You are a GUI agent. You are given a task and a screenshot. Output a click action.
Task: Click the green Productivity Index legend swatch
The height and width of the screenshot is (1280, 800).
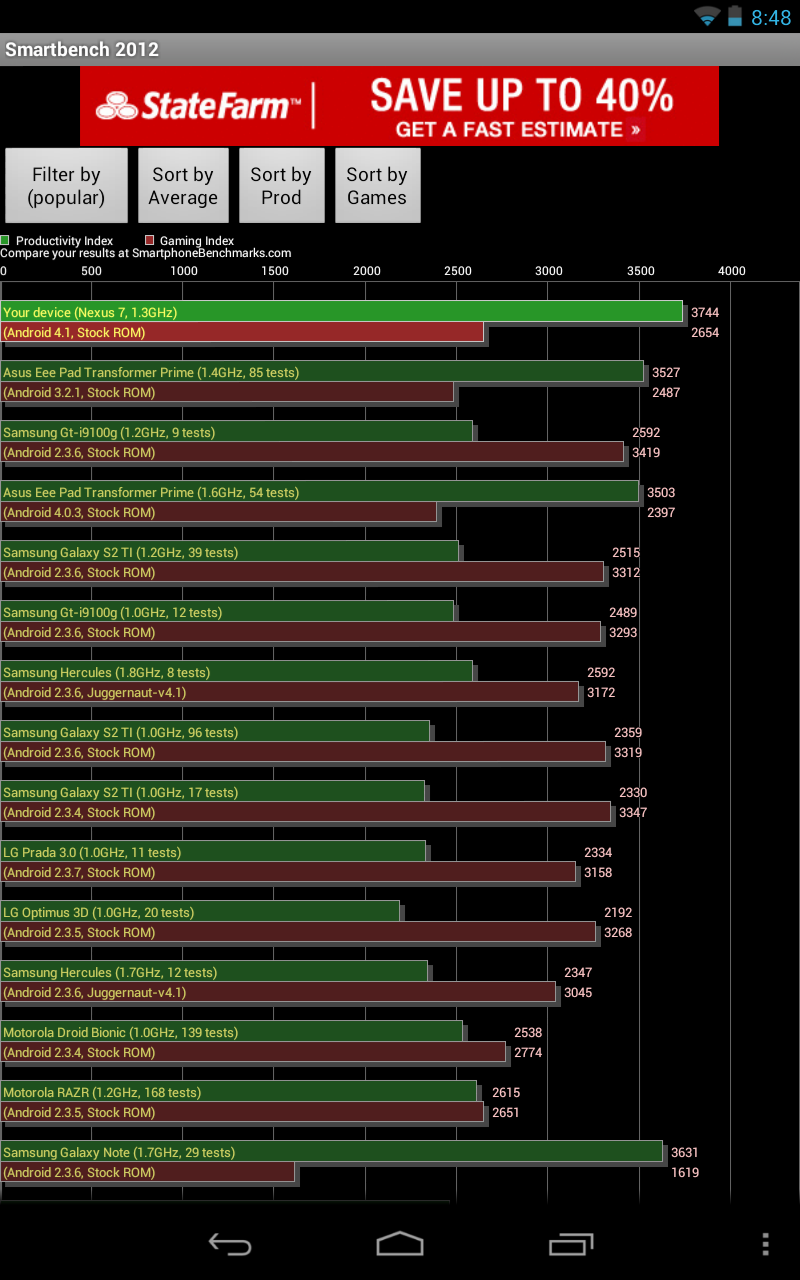(x=5, y=241)
